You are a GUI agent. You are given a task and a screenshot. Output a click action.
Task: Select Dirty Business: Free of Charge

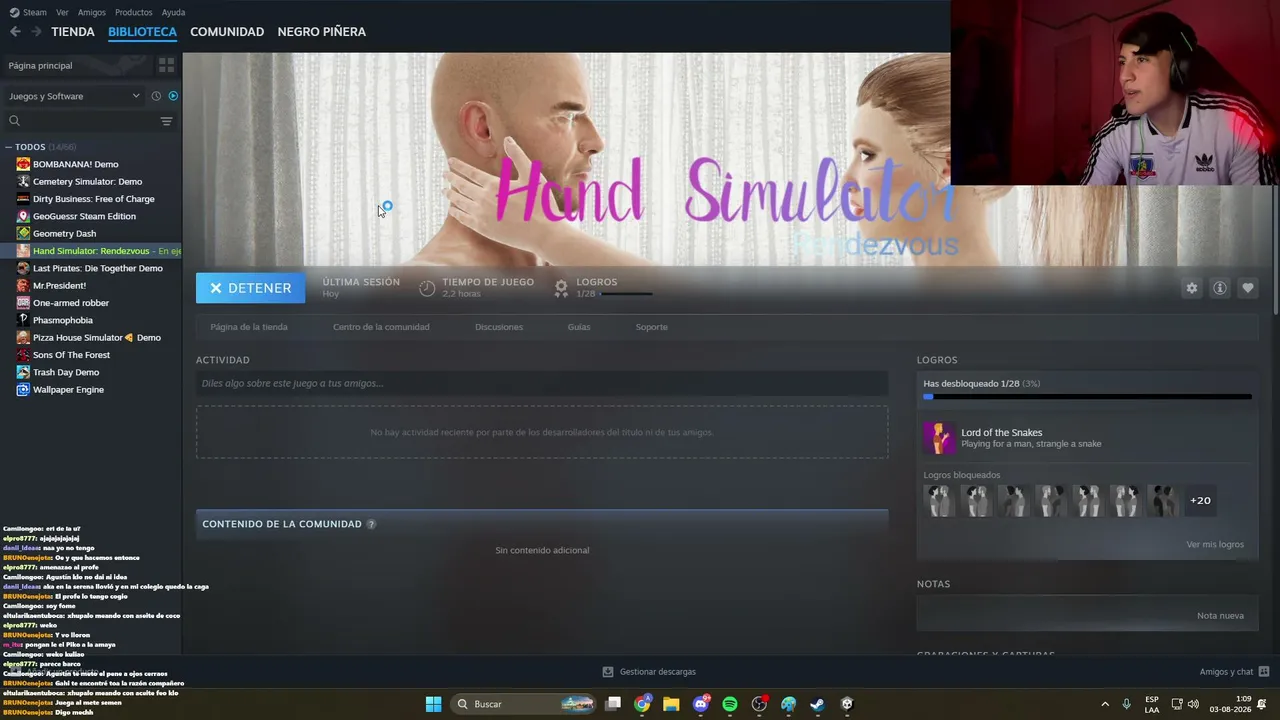(x=93, y=199)
